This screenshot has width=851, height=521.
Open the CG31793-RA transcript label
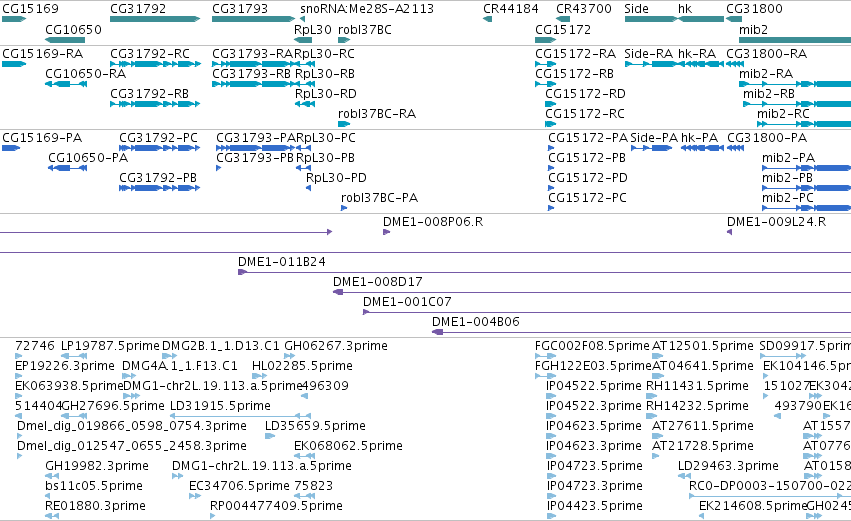[252, 54]
